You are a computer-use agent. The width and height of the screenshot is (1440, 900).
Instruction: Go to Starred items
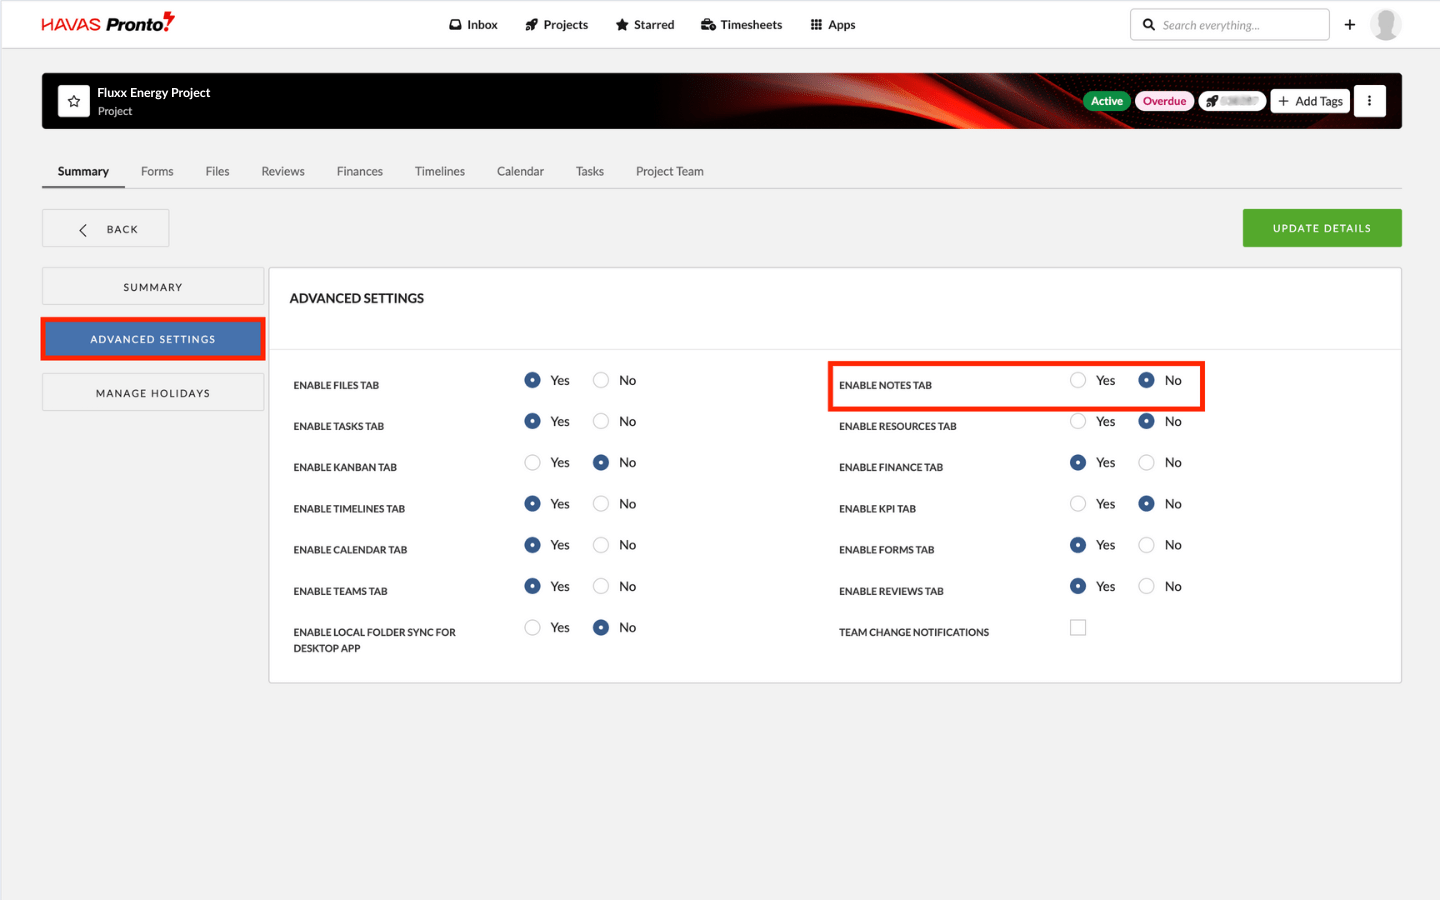[x=645, y=25]
